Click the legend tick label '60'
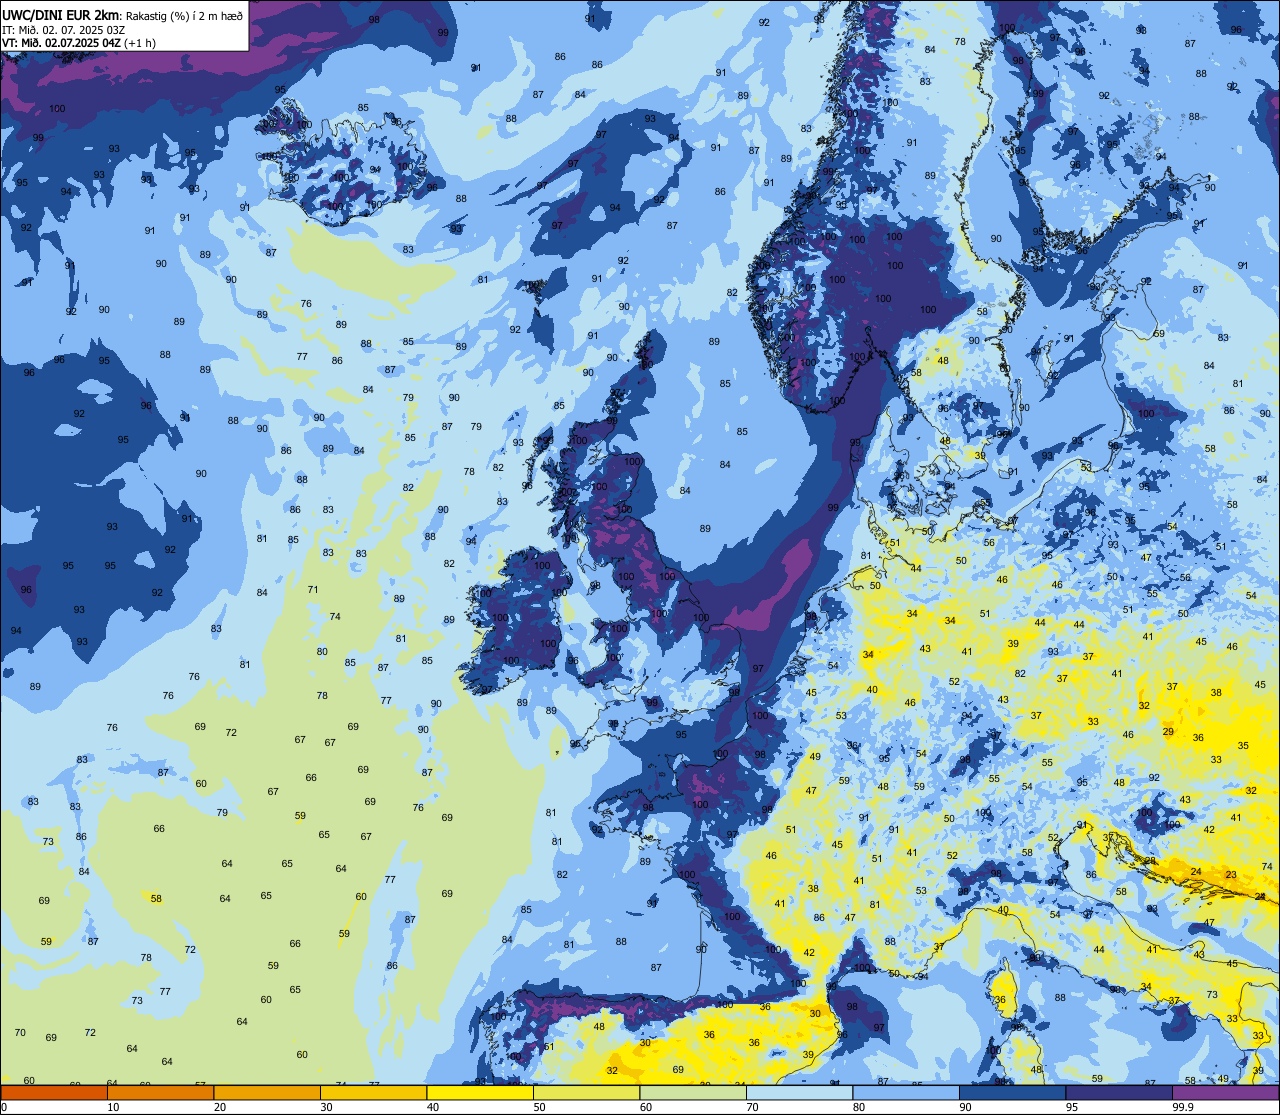 point(645,1107)
